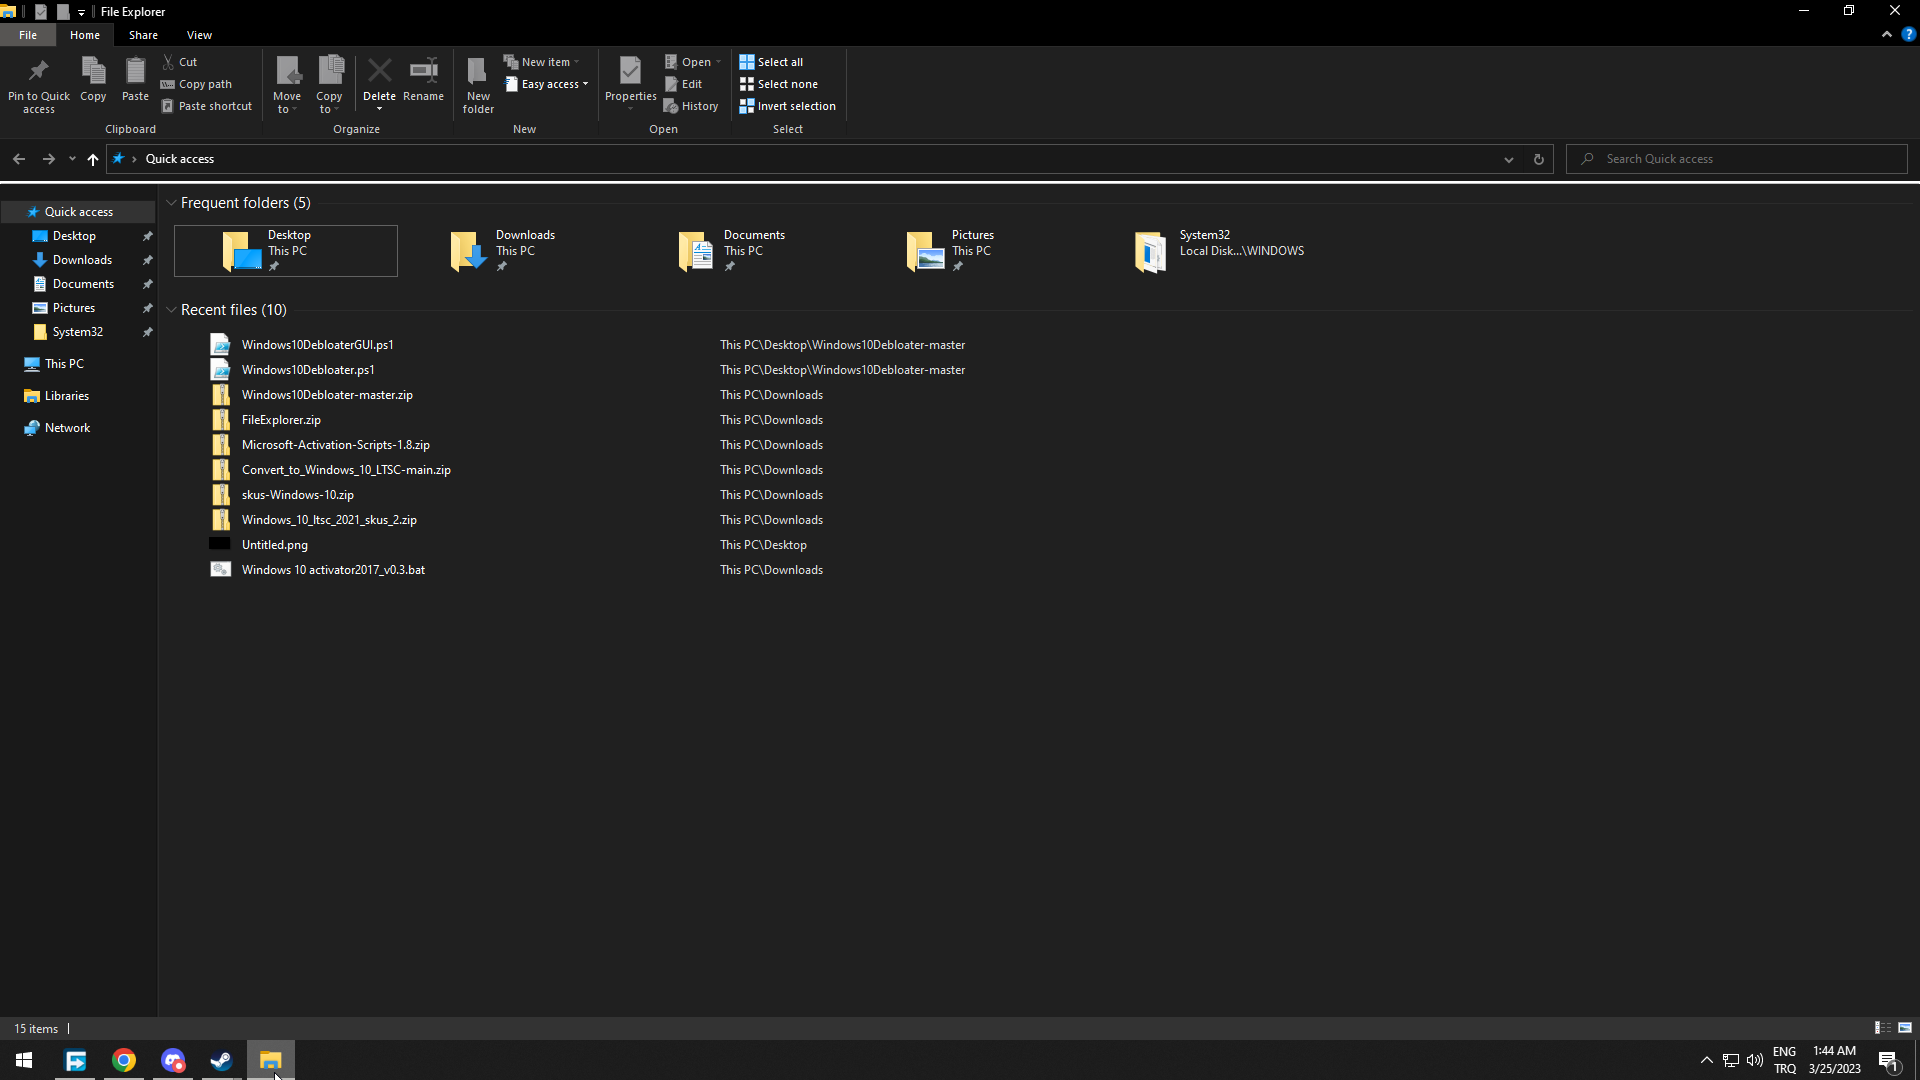Screen dimensions: 1920x1080
Task: Select the Documents frequent folder tile
Action: pyautogui.click(x=742, y=251)
